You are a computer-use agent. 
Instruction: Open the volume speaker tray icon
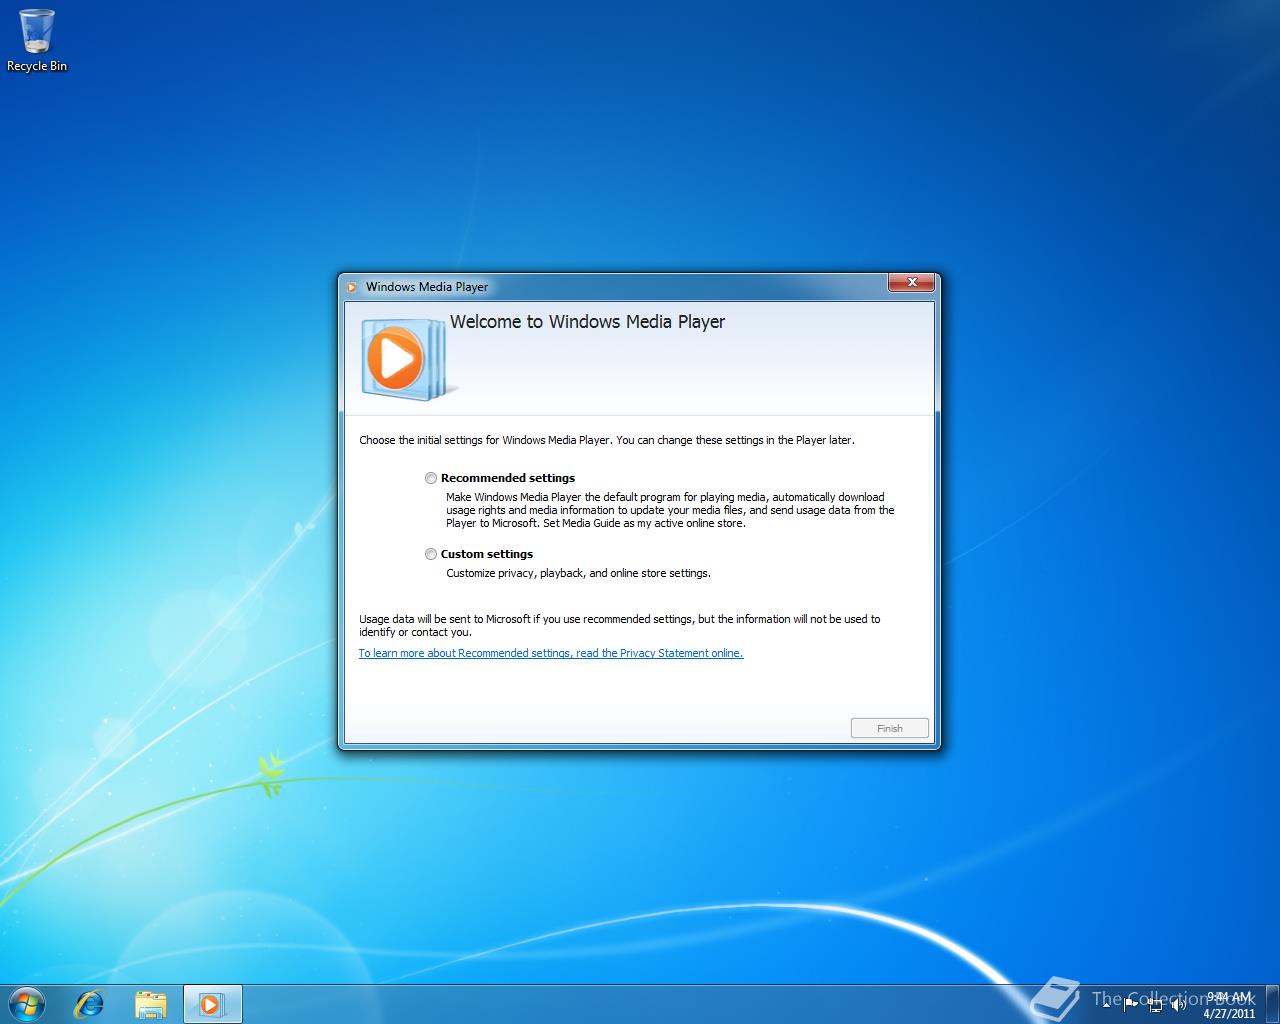1179,1004
